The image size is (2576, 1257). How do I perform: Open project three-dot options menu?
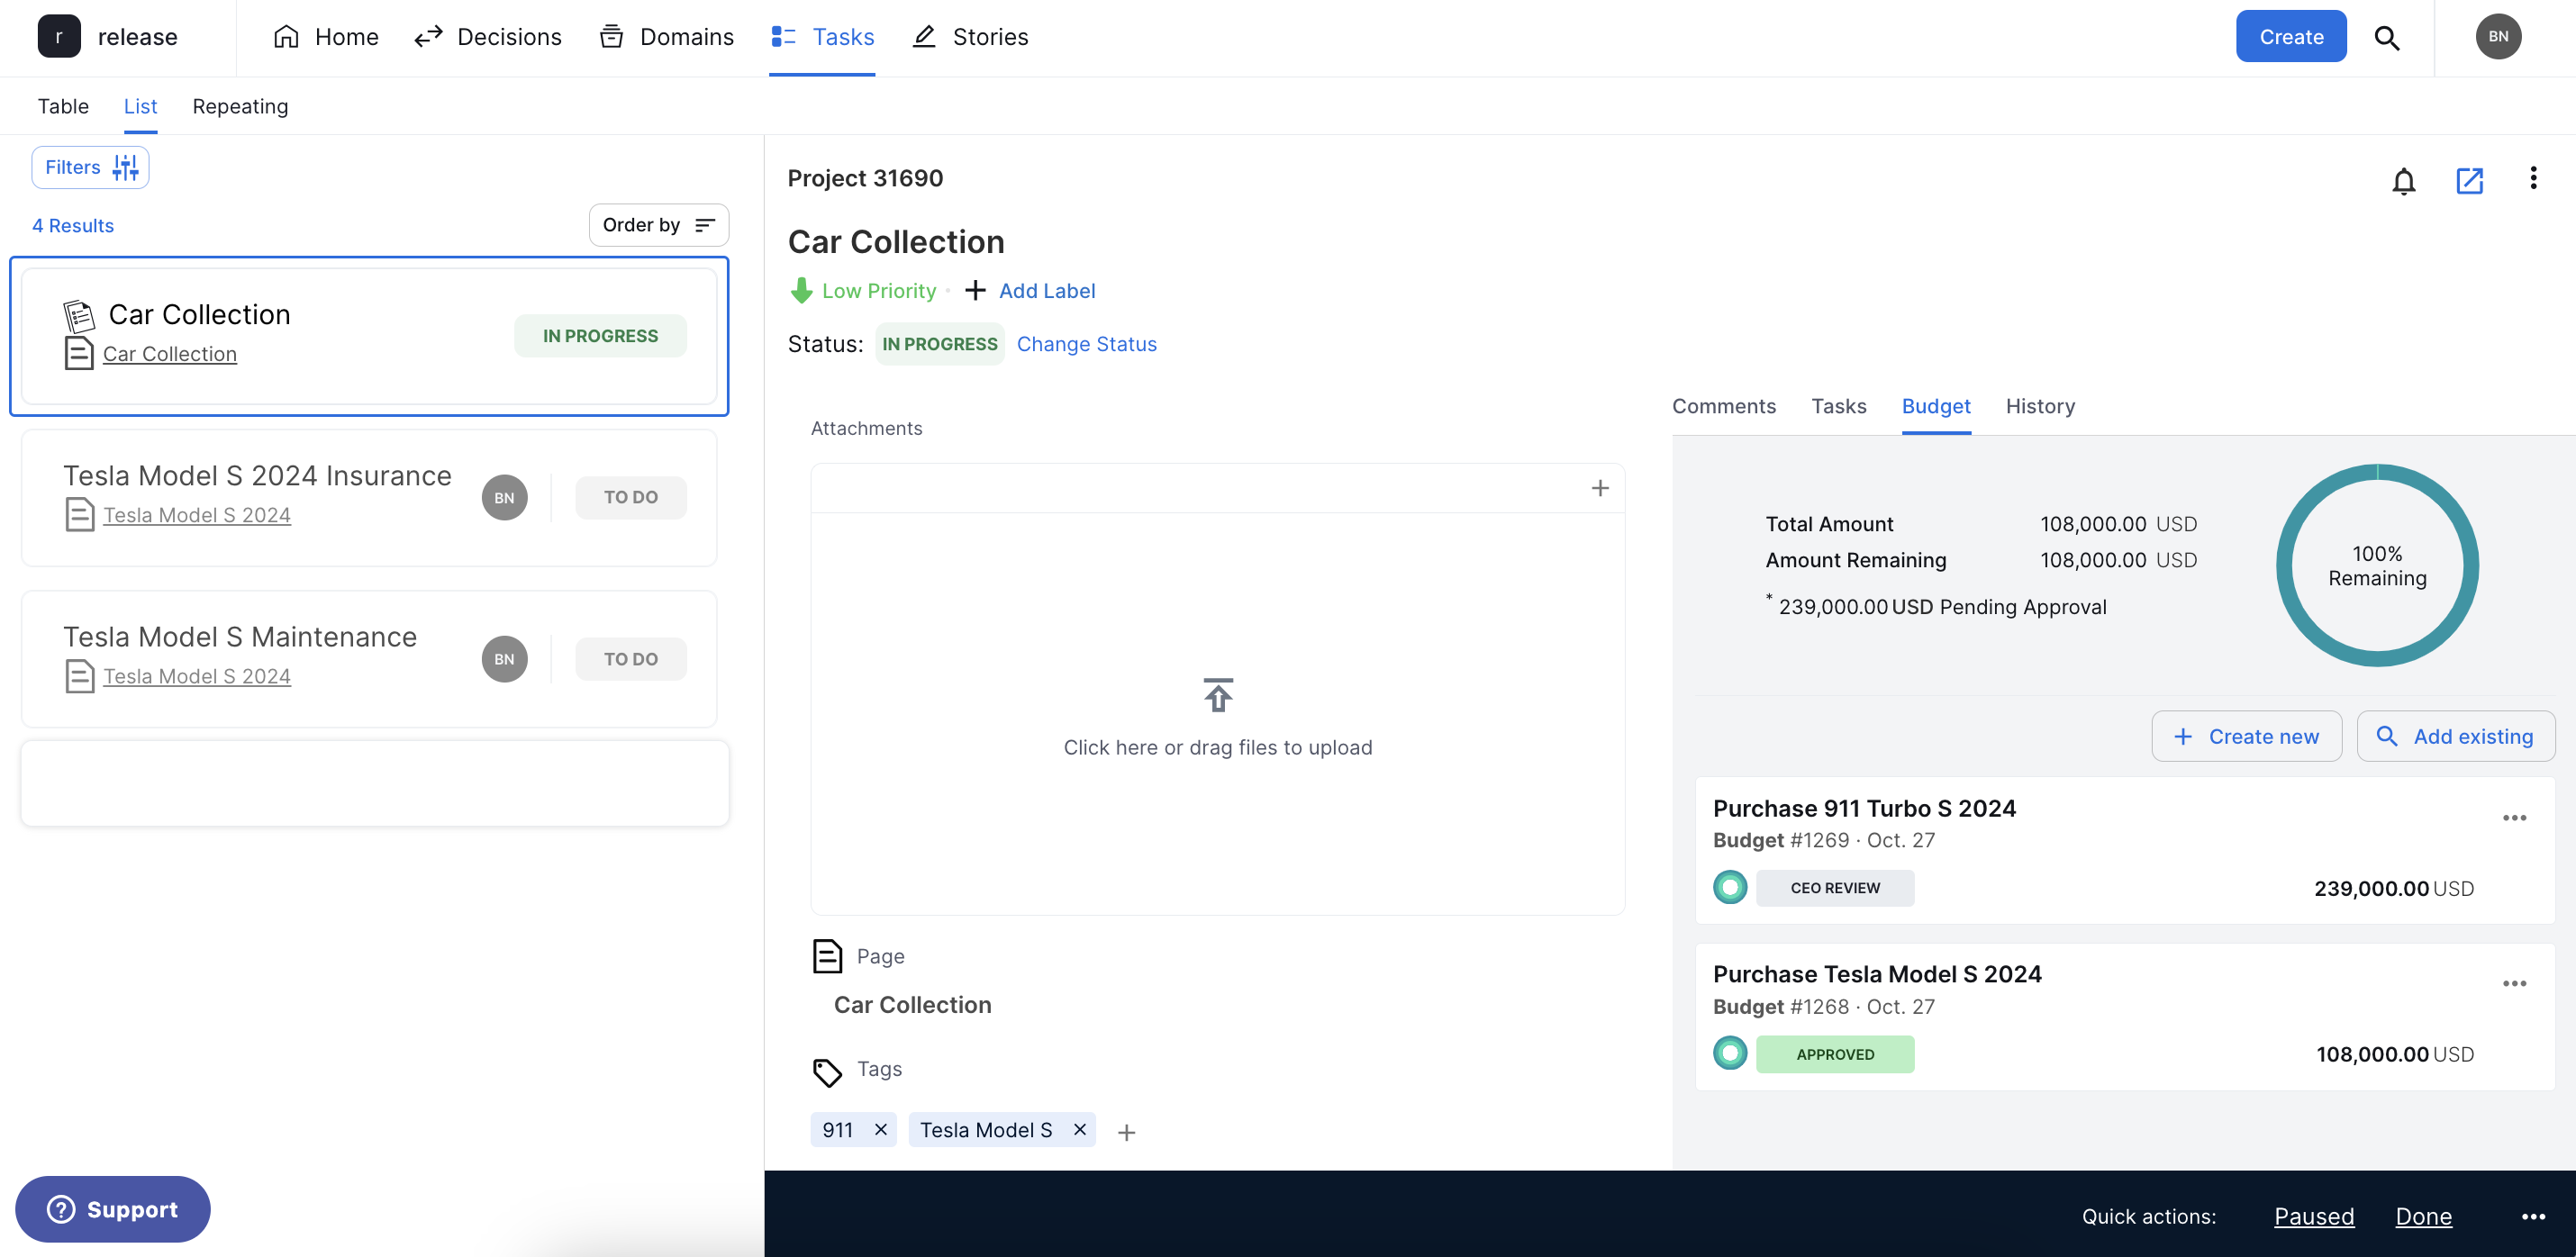pos(2533,179)
